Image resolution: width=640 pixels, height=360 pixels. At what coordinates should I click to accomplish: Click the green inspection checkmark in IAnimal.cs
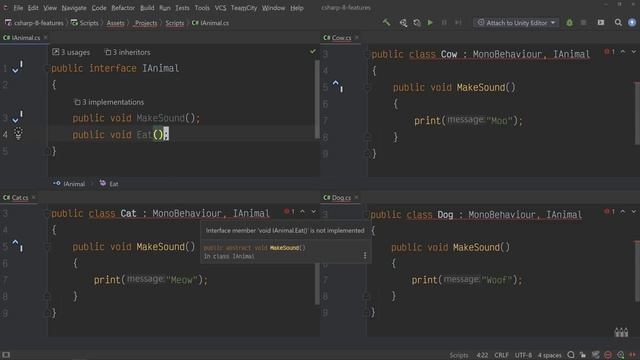pos(313,51)
